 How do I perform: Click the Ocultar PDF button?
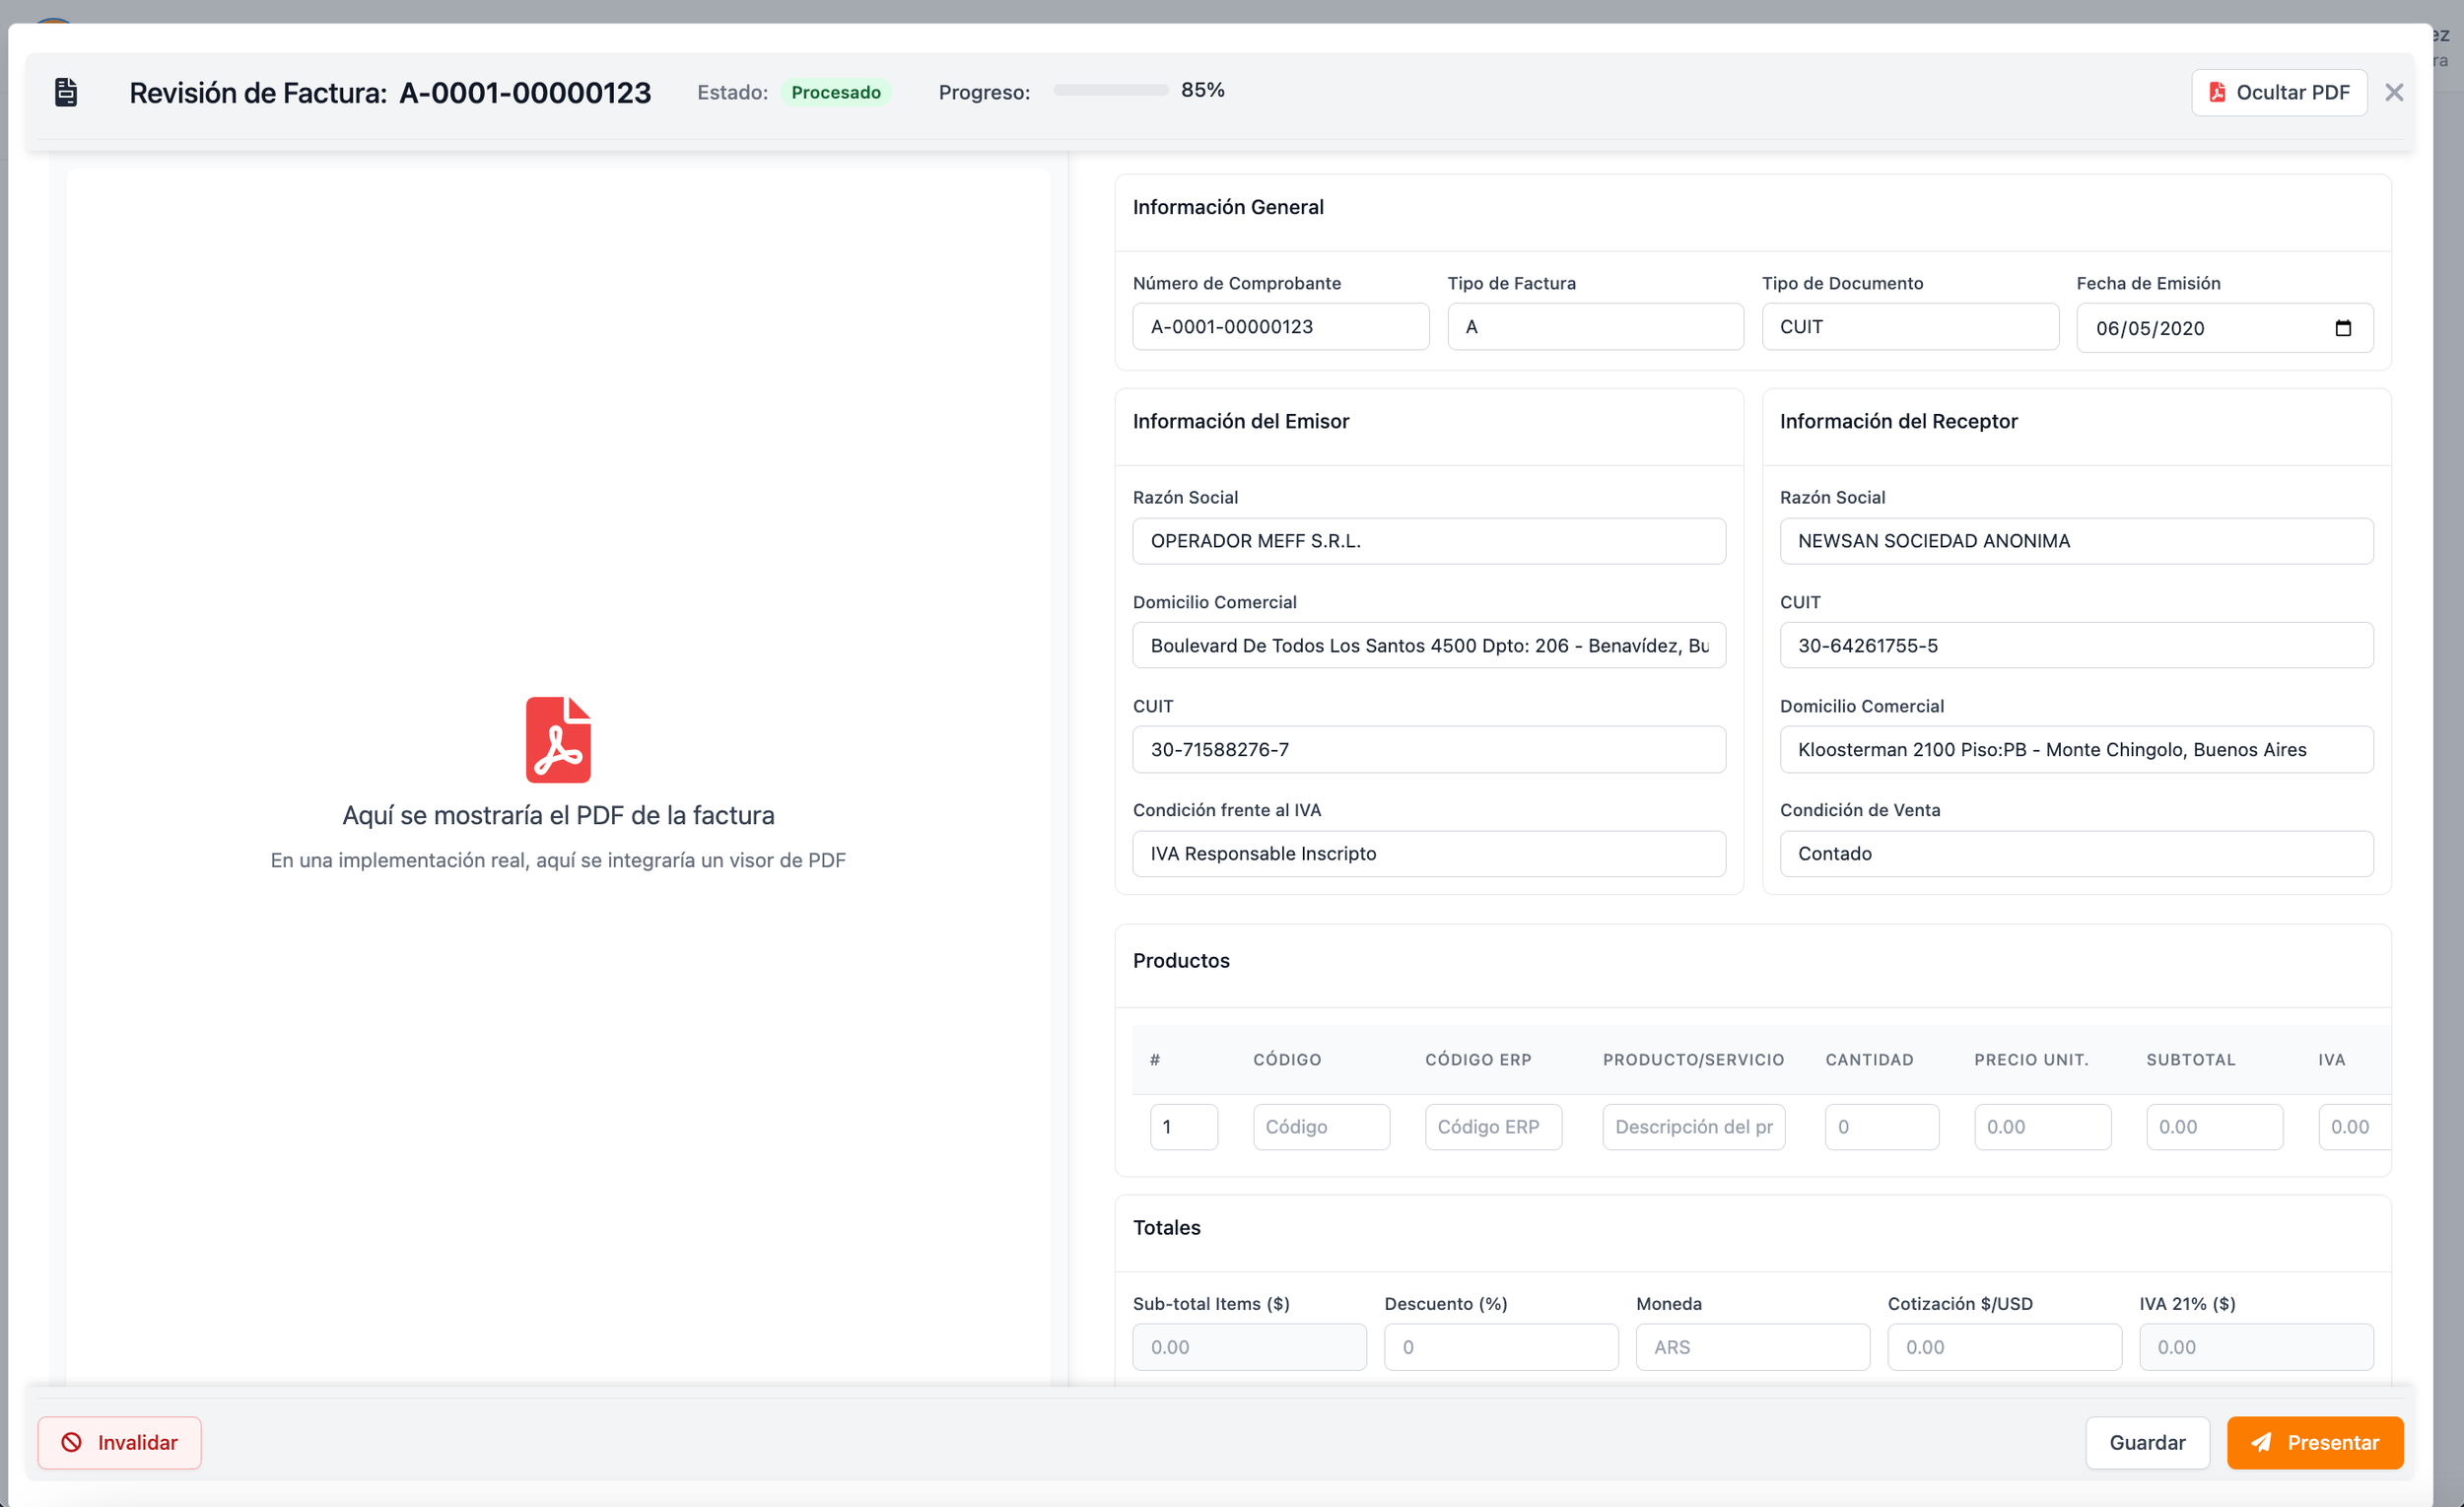coord(2278,92)
